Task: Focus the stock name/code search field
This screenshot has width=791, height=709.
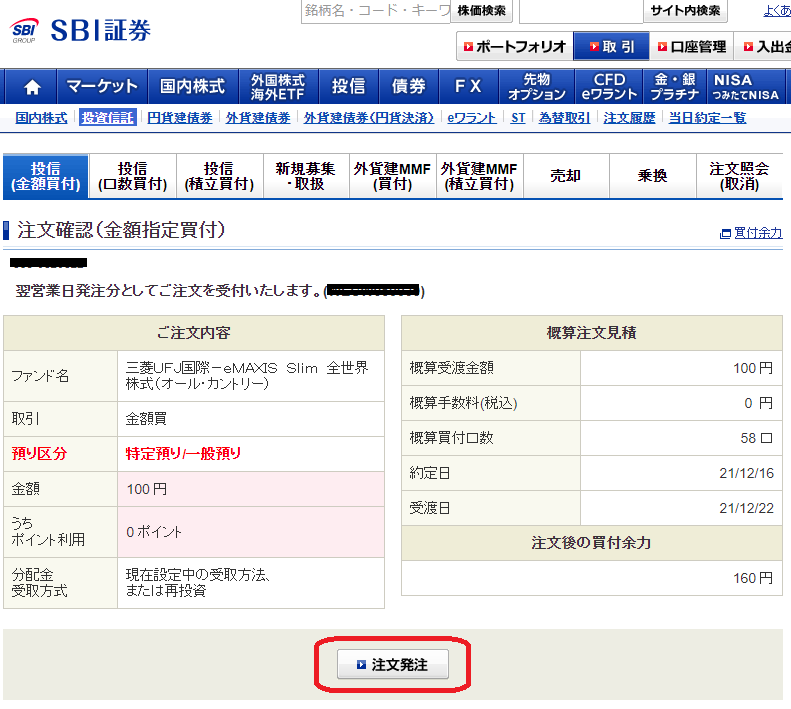Action: click(x=376, y=11)
